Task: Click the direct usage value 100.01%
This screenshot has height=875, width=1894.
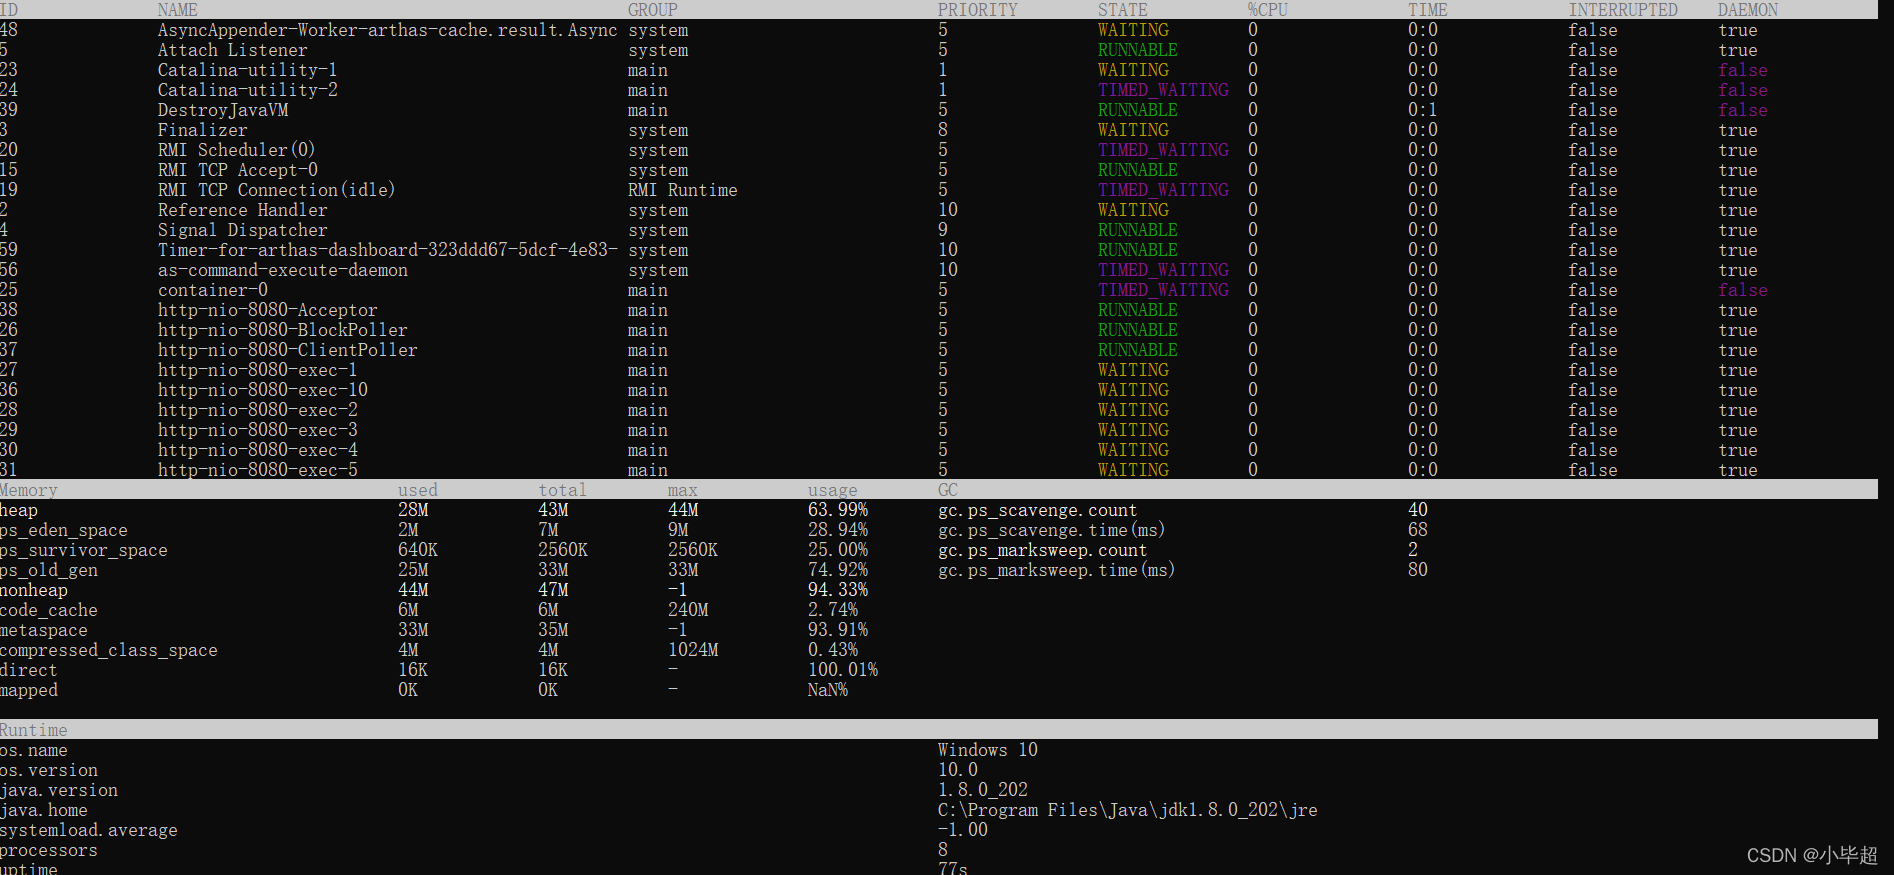Action: (843, 670)
